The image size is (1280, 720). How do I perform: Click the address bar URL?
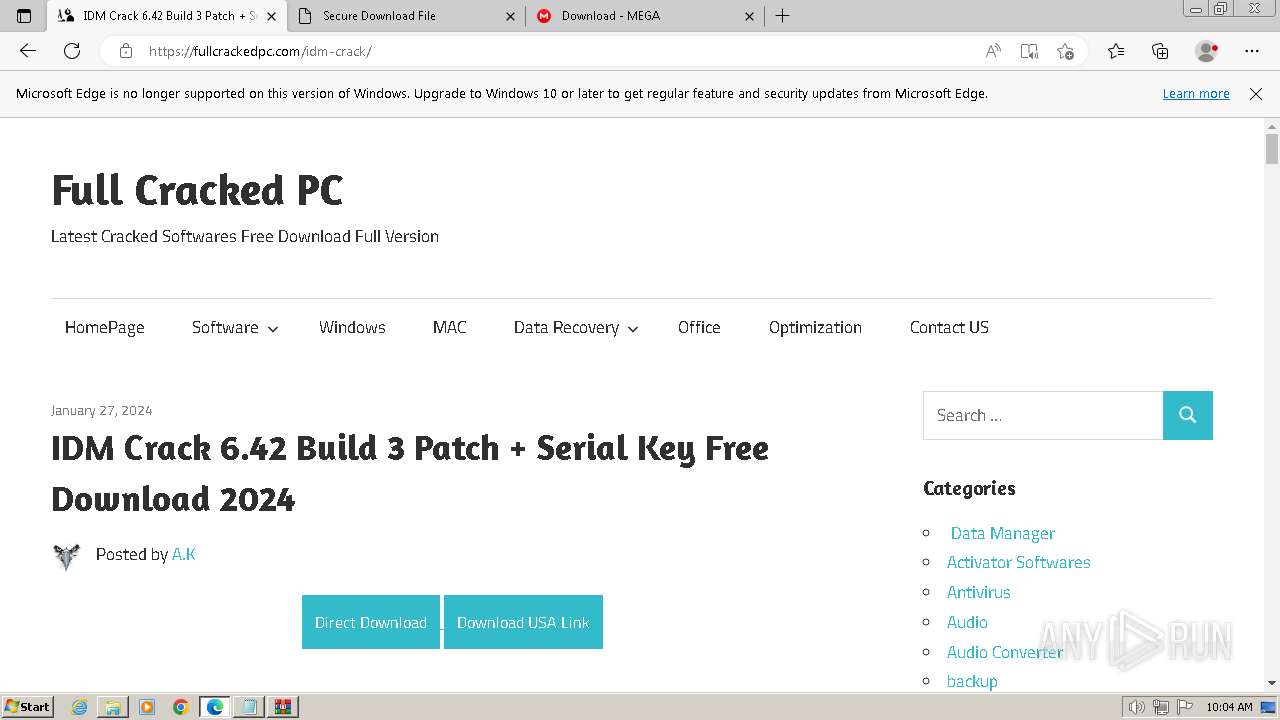point(260,51)
